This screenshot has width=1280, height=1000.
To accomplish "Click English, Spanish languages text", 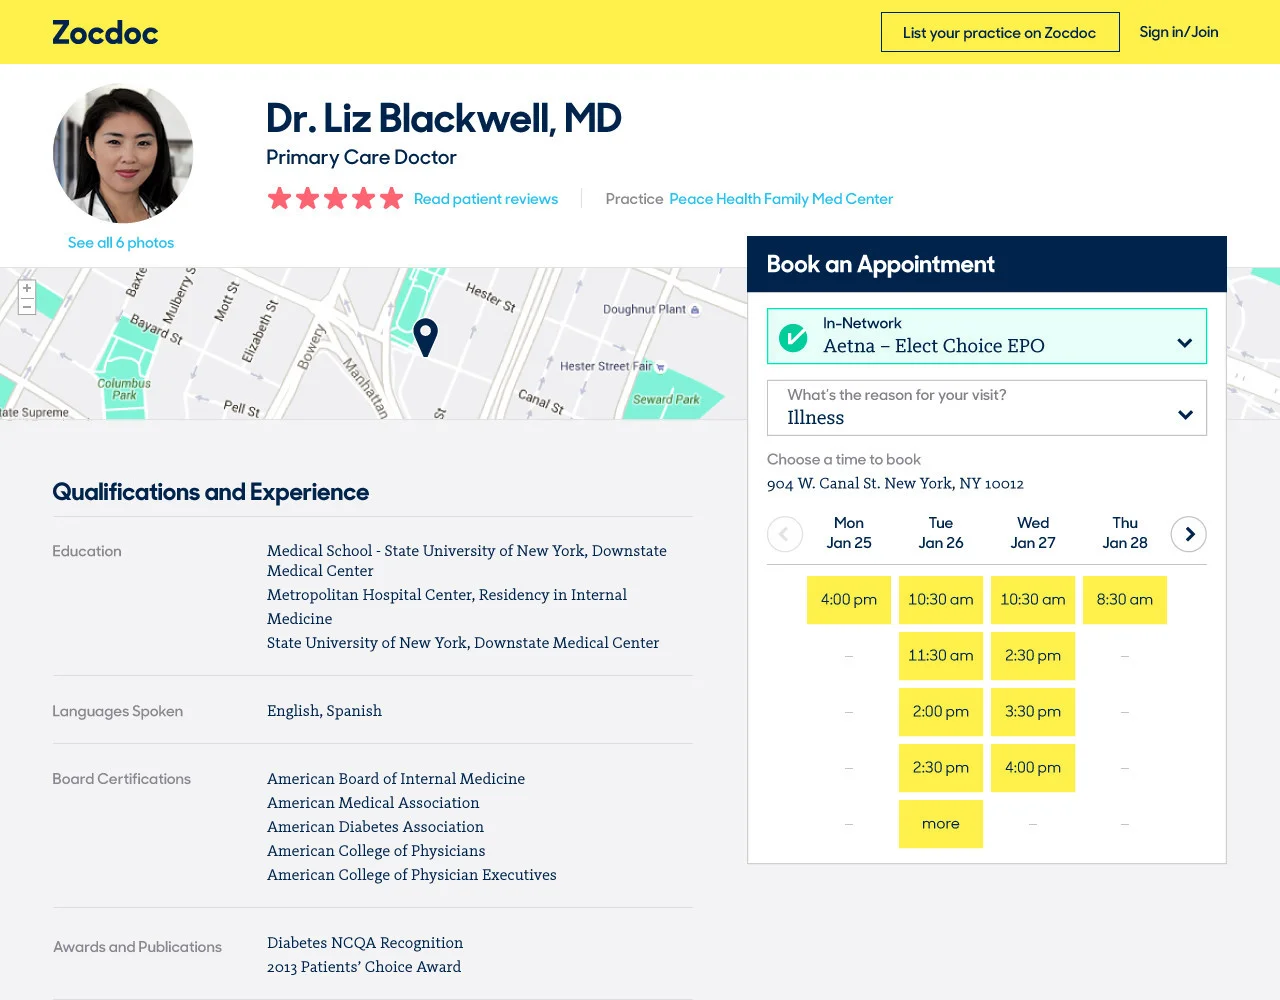I will coord(324,711).
